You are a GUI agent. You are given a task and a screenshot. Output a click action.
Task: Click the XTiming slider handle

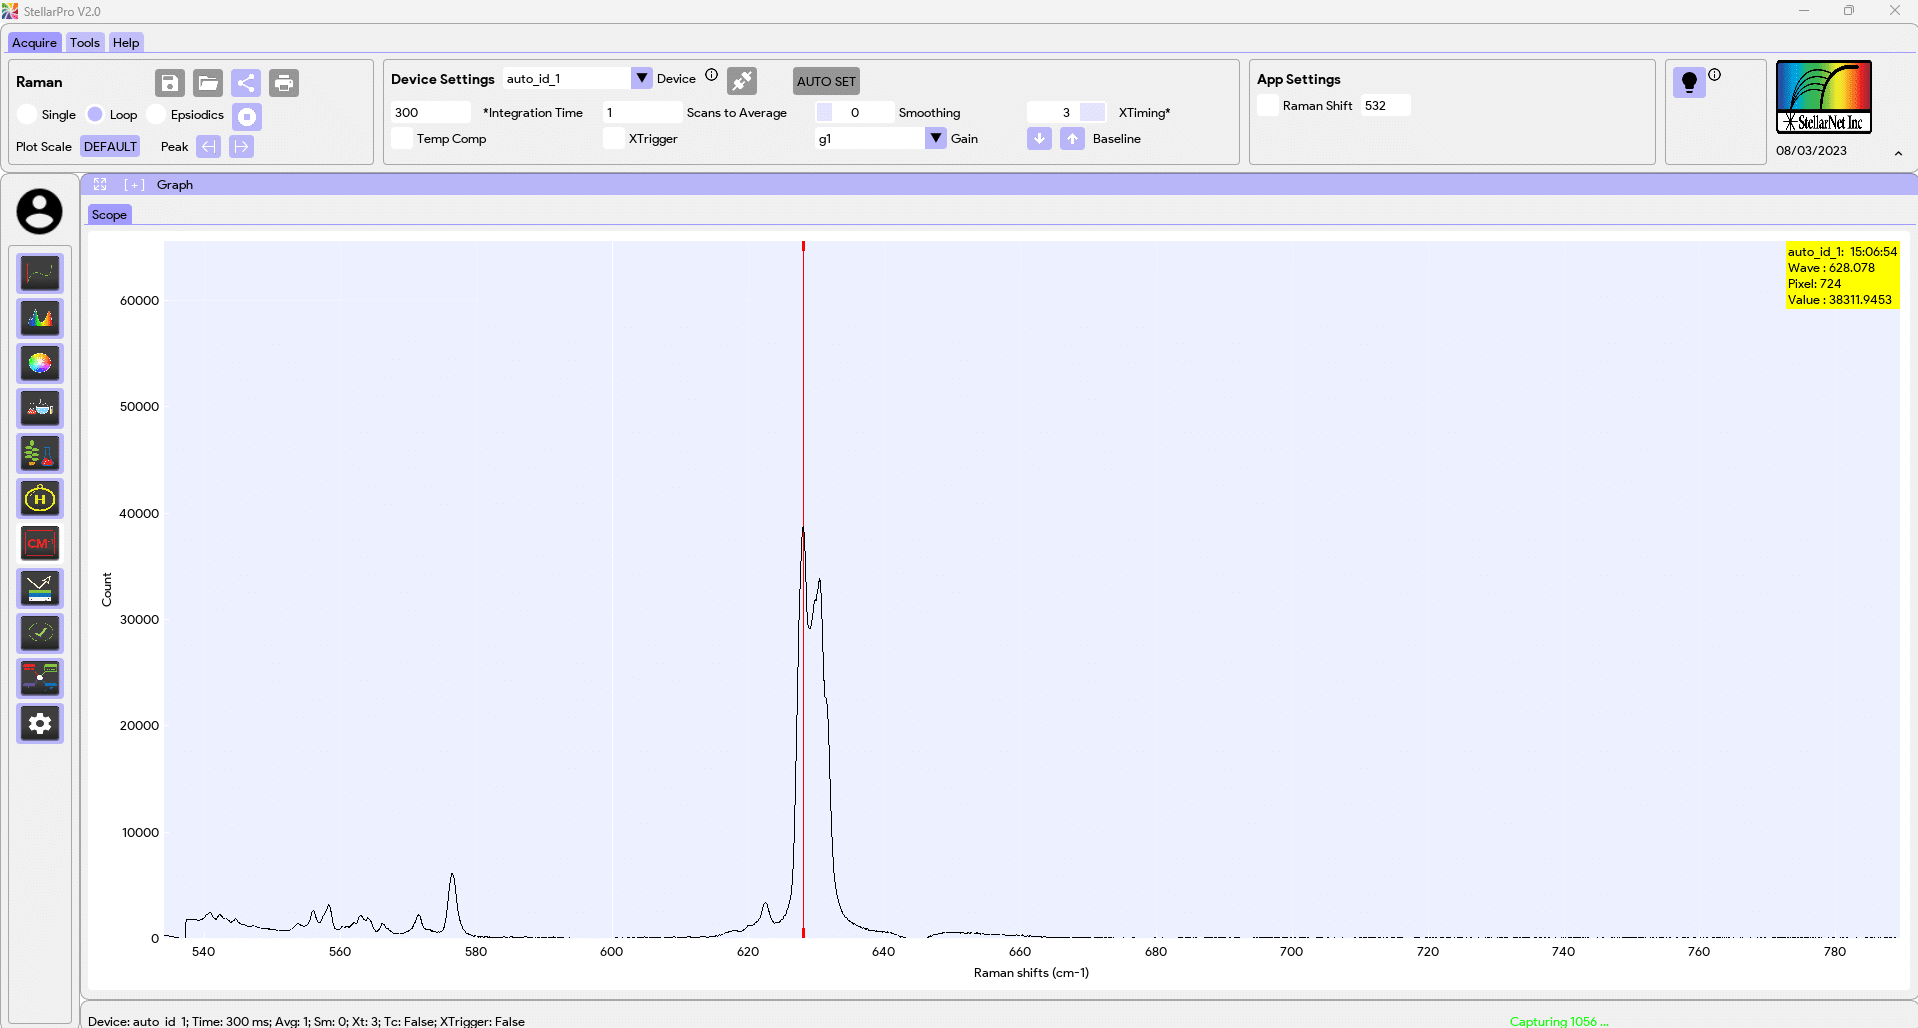click(x=1093, y=112)
